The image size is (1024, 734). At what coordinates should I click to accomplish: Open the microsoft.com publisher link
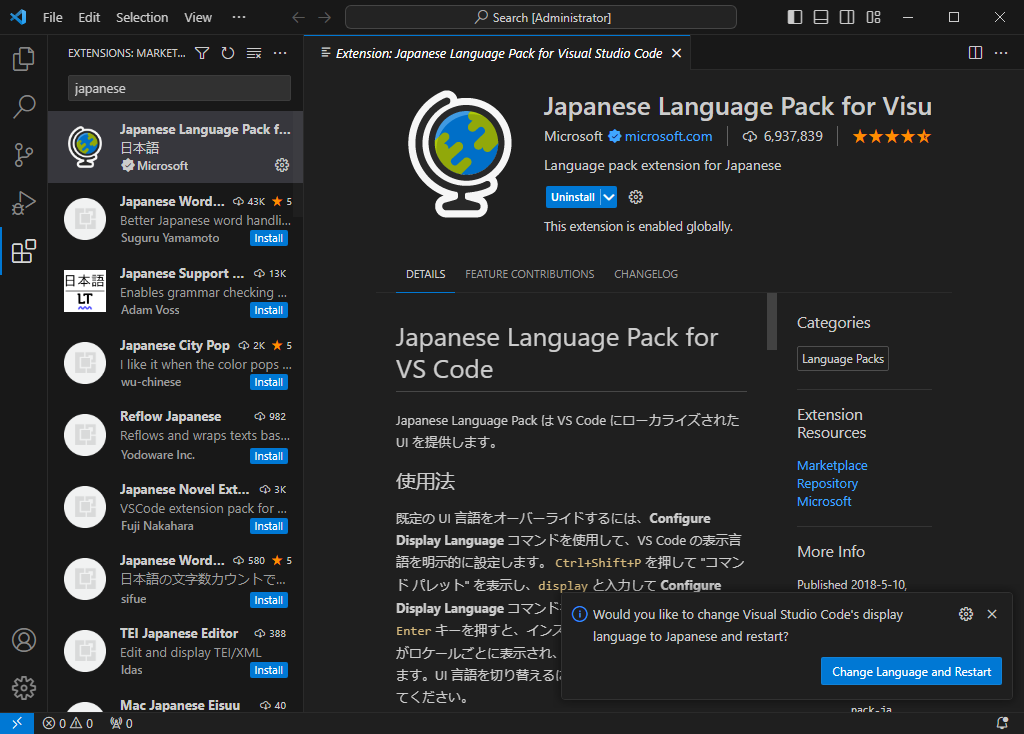(668, 136)
